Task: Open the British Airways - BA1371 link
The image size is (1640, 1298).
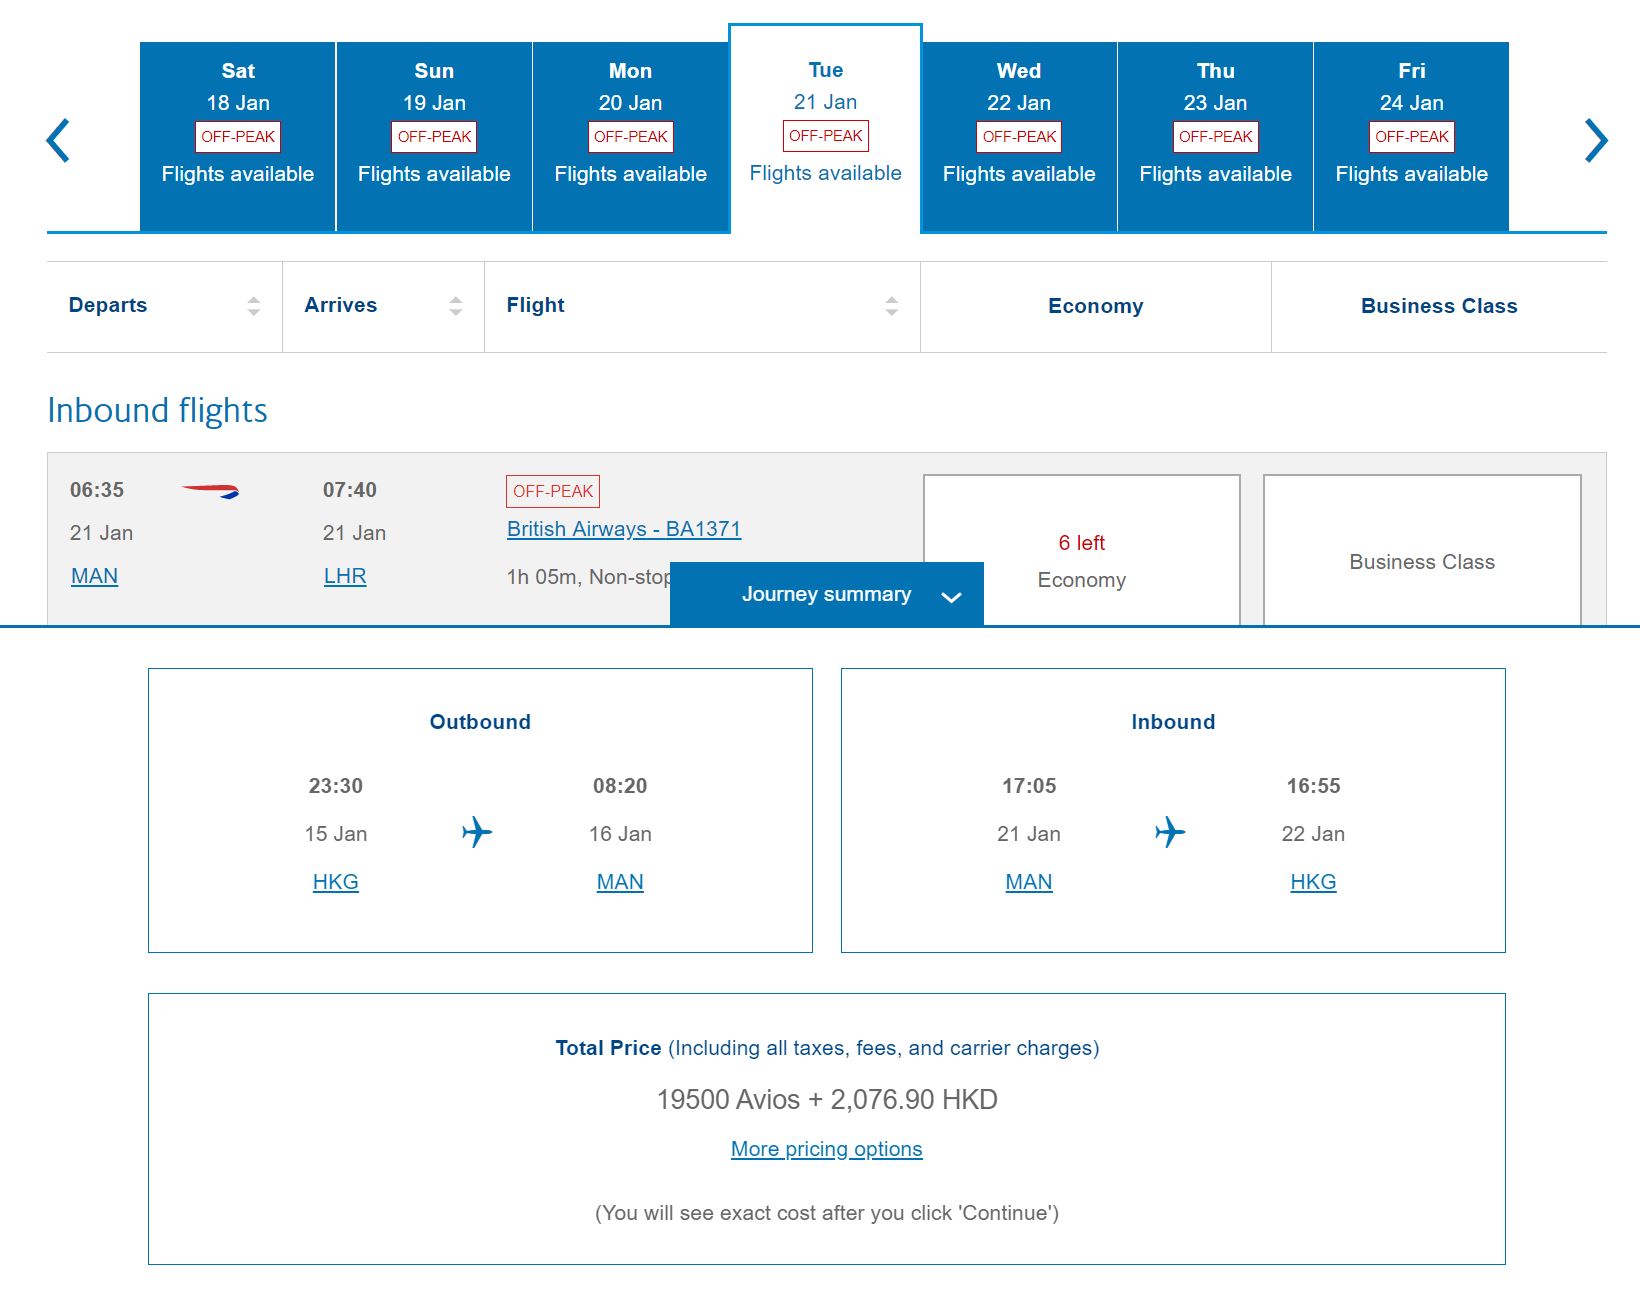Action: (624, 529)
